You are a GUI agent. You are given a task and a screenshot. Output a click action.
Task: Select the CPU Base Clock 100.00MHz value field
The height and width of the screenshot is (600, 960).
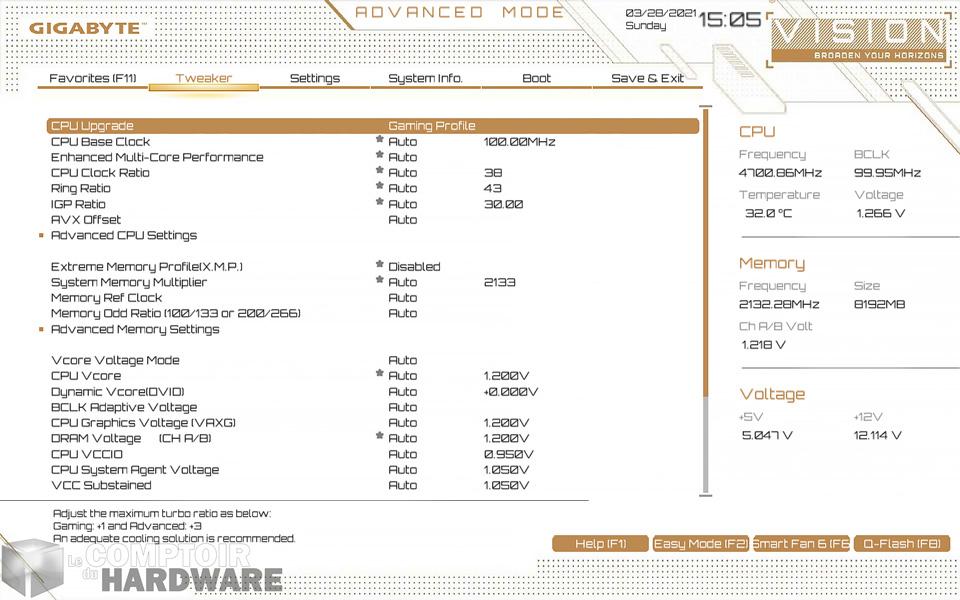[x=518, y=142]
